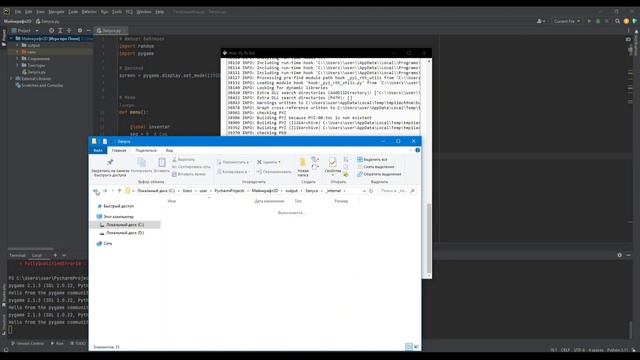Click the expand all icon in Project panel
This screenshot has width=640, height=360.
(x=60, y=31)
